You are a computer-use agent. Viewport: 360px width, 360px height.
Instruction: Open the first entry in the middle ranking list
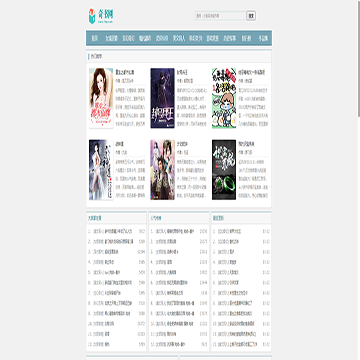click(x=175, y=231)
